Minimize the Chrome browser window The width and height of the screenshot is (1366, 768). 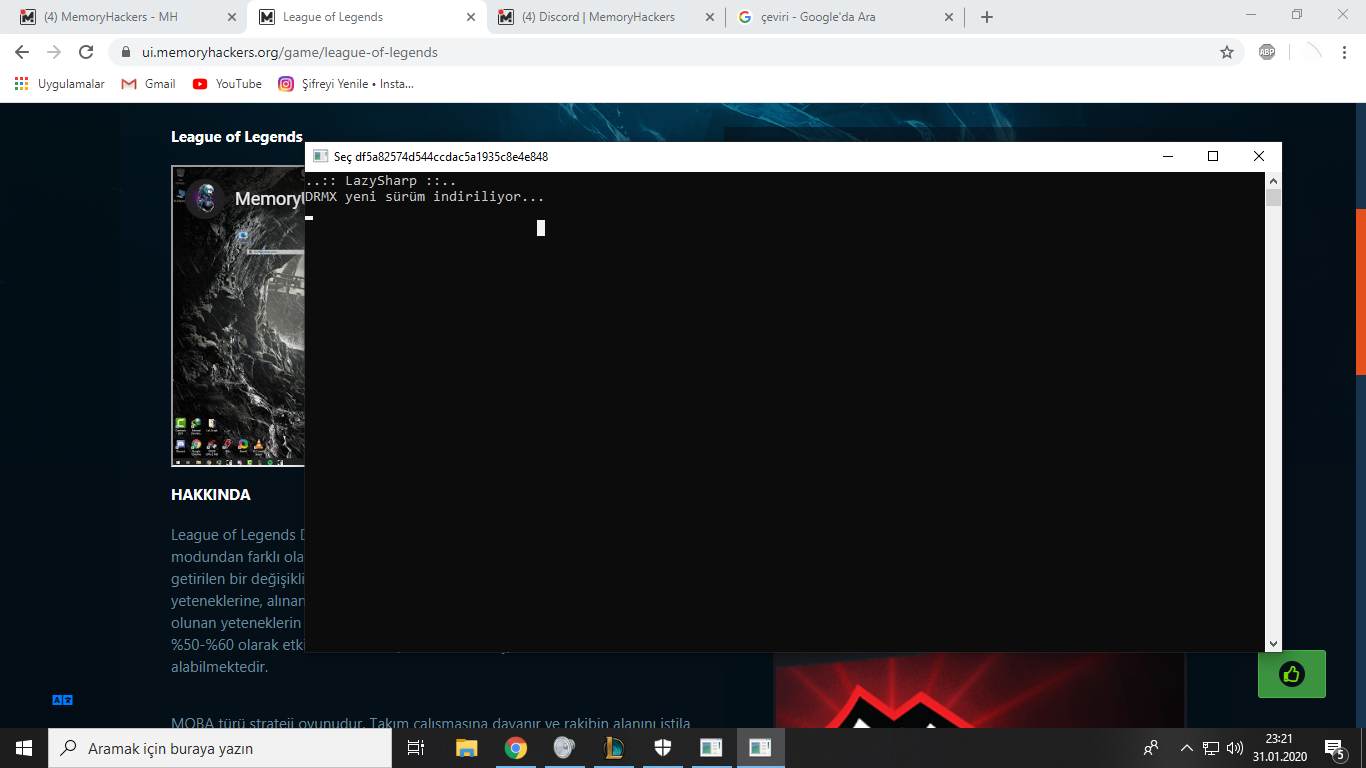pyautogui.click(x=1251, y=15)
